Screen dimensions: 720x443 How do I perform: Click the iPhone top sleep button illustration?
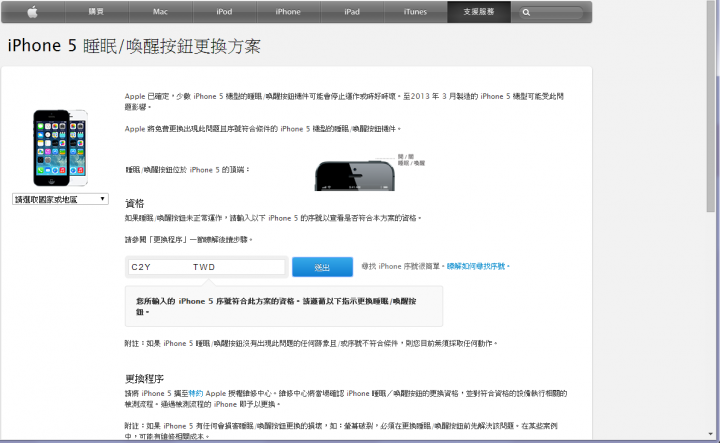click(354, 175)
